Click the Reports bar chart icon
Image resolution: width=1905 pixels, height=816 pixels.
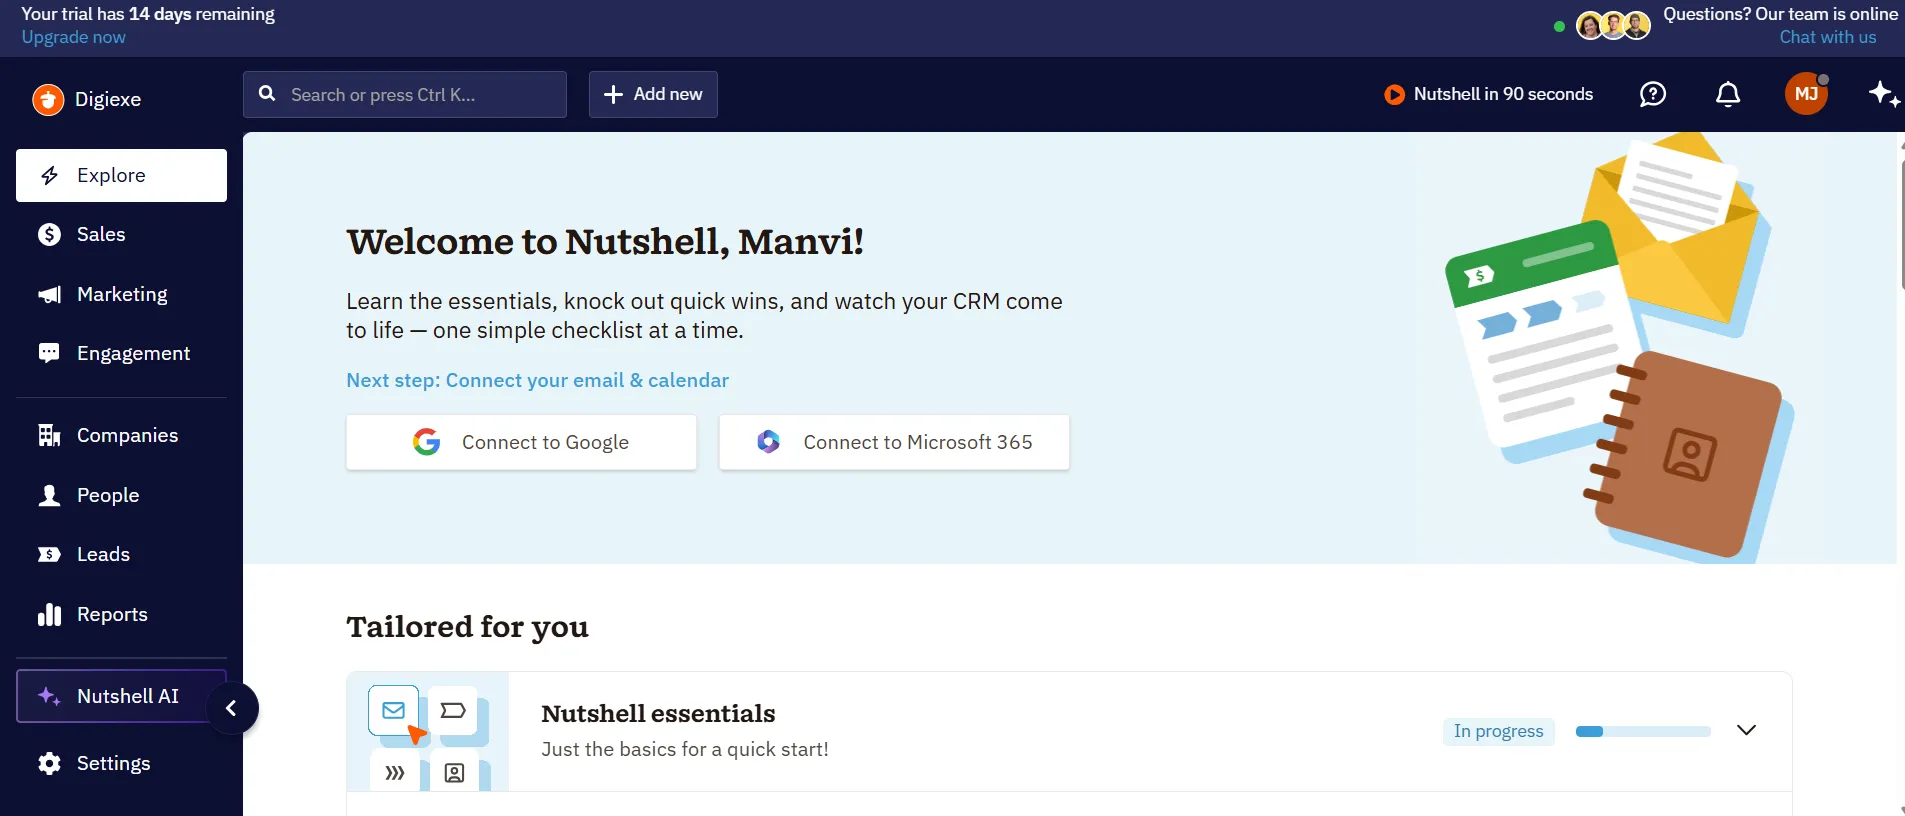(49, 614)
